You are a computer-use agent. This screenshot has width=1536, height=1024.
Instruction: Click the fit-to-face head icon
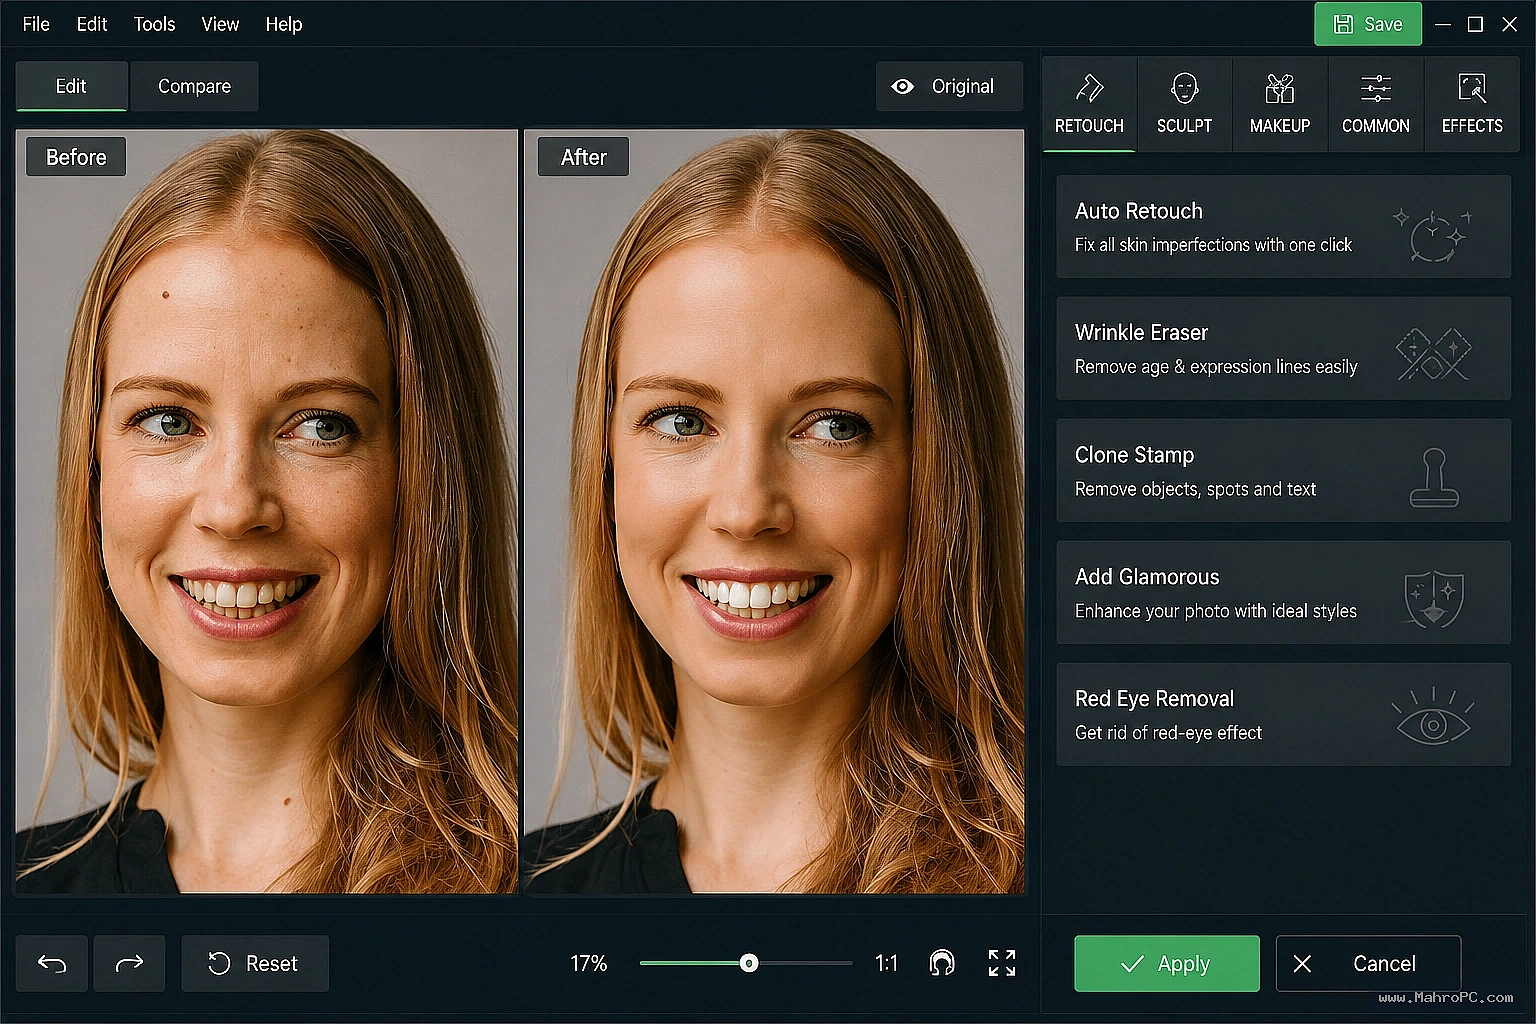tap(942, 963)
